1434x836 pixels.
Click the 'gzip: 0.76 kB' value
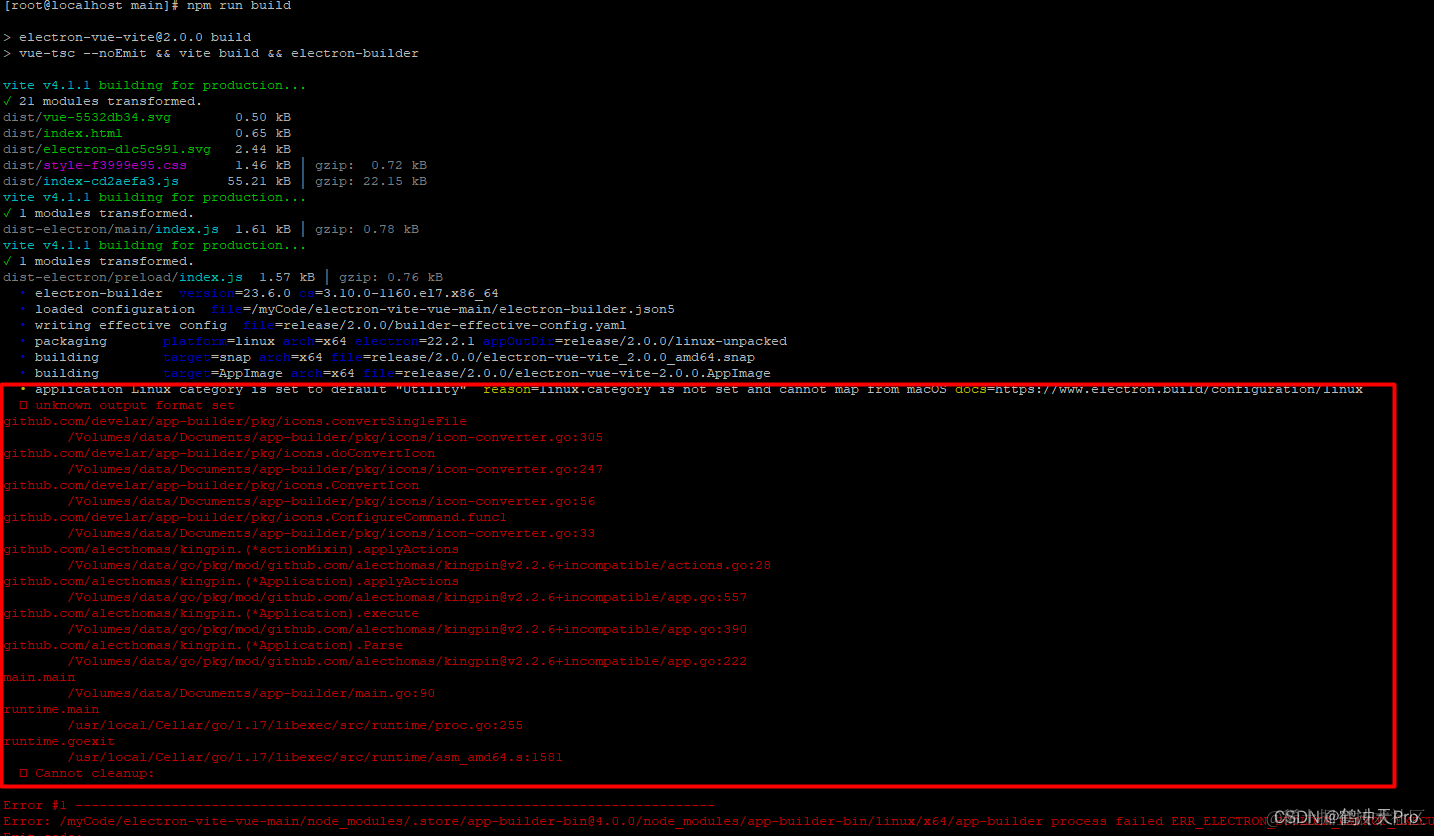391,277
